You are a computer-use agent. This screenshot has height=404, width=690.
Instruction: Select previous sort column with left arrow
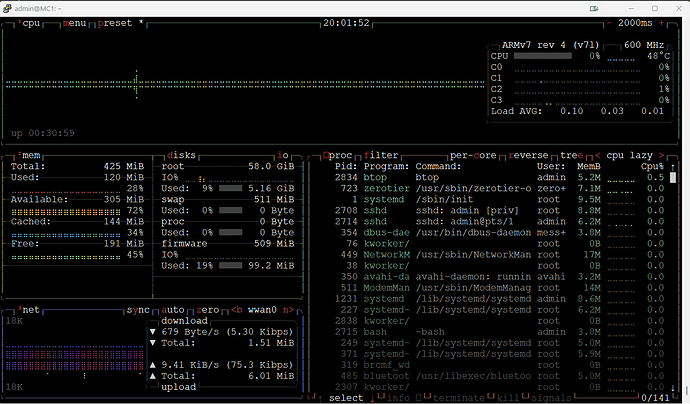598,155
